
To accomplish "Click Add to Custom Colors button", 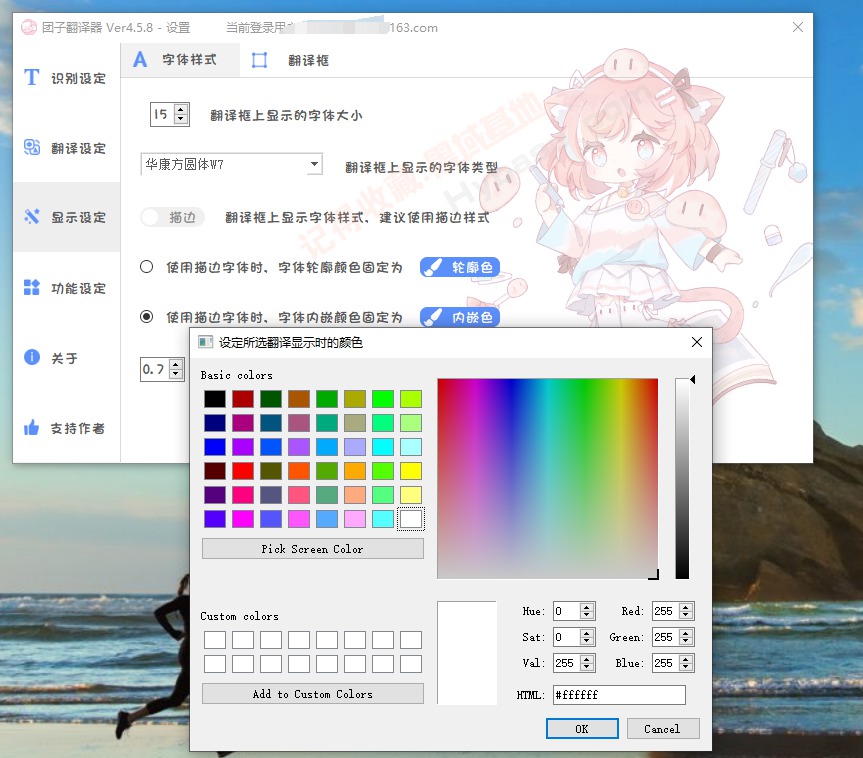I will coord(313,694).
